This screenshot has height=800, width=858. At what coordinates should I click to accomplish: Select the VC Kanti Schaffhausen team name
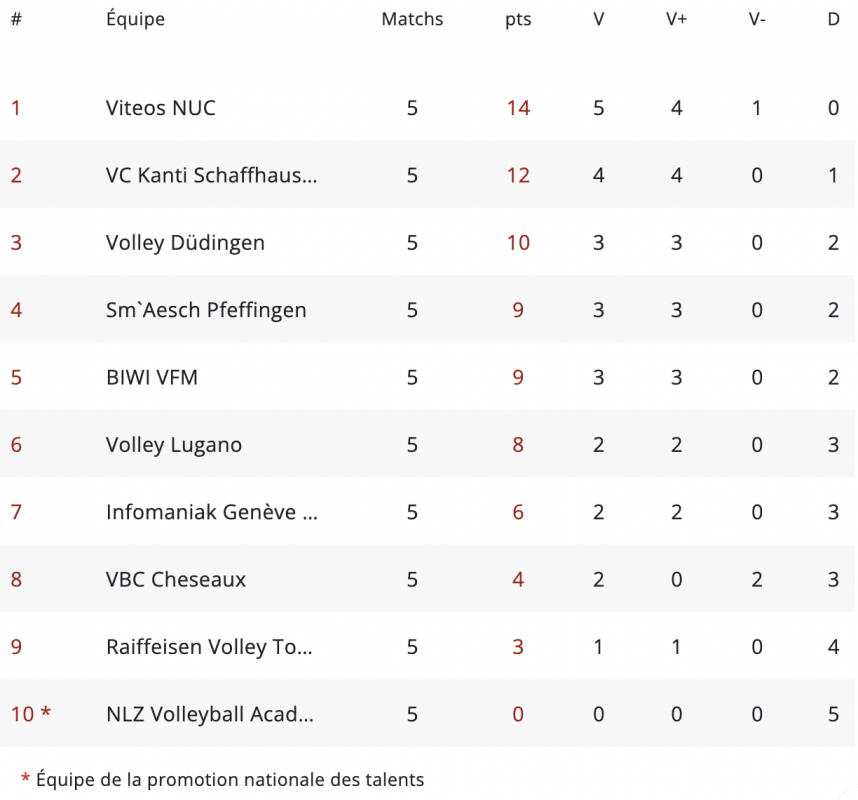click(211, 175)
